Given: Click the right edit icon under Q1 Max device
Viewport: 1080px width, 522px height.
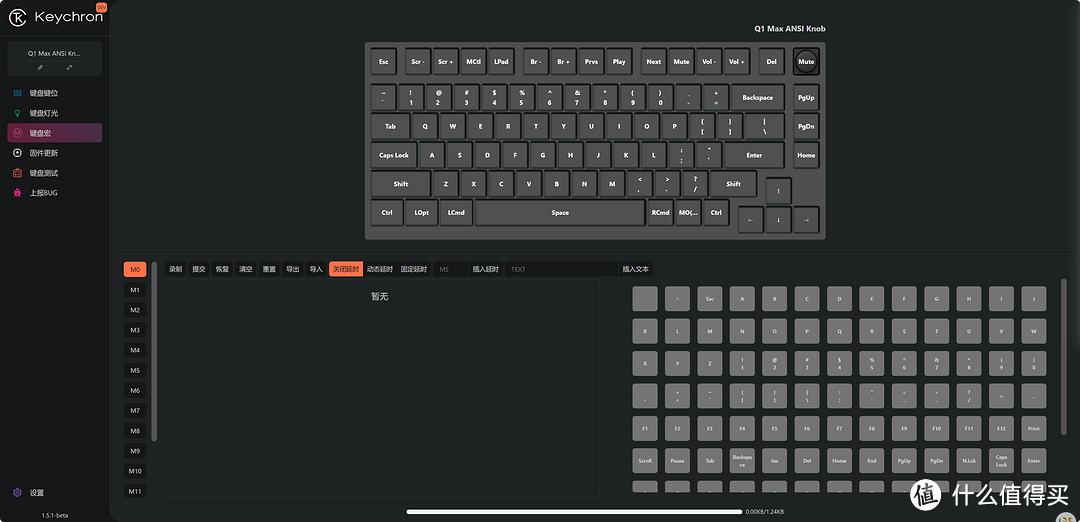Looking at the screenshot, I should 70,67.
